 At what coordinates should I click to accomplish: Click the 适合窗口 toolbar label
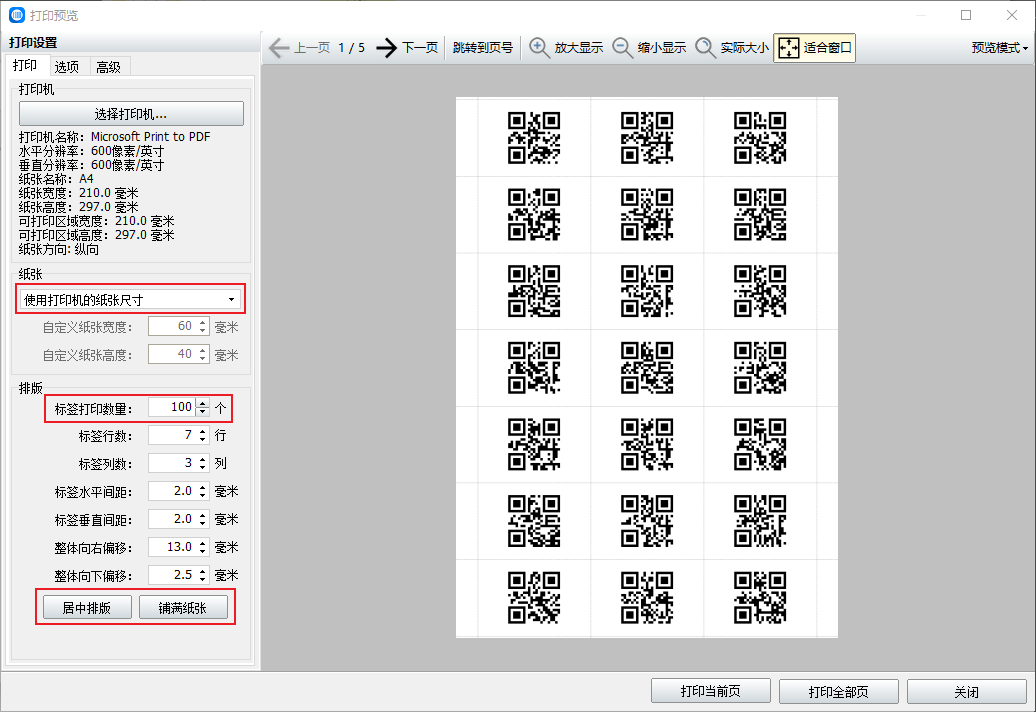pyautogui.click(x=828, y=48)
